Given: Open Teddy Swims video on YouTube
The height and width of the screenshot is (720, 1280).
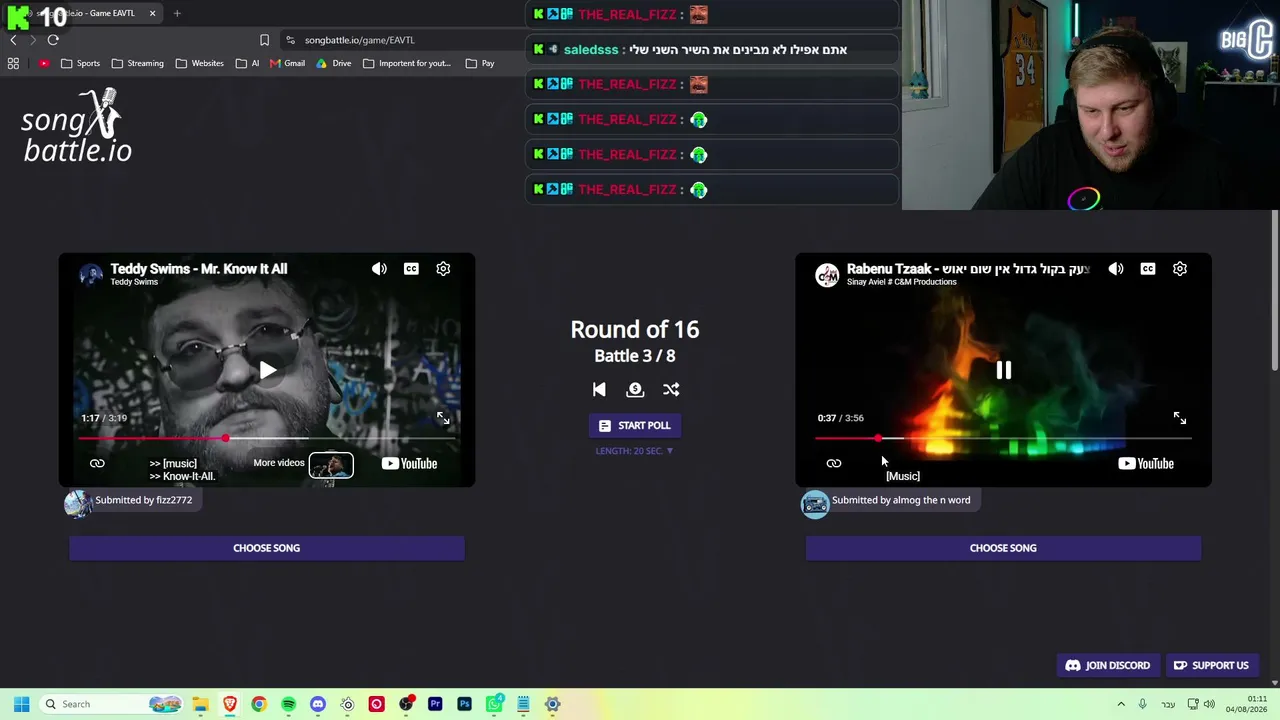Looking at the screenshot, I should pyautogui.click(x=409, y=463).
